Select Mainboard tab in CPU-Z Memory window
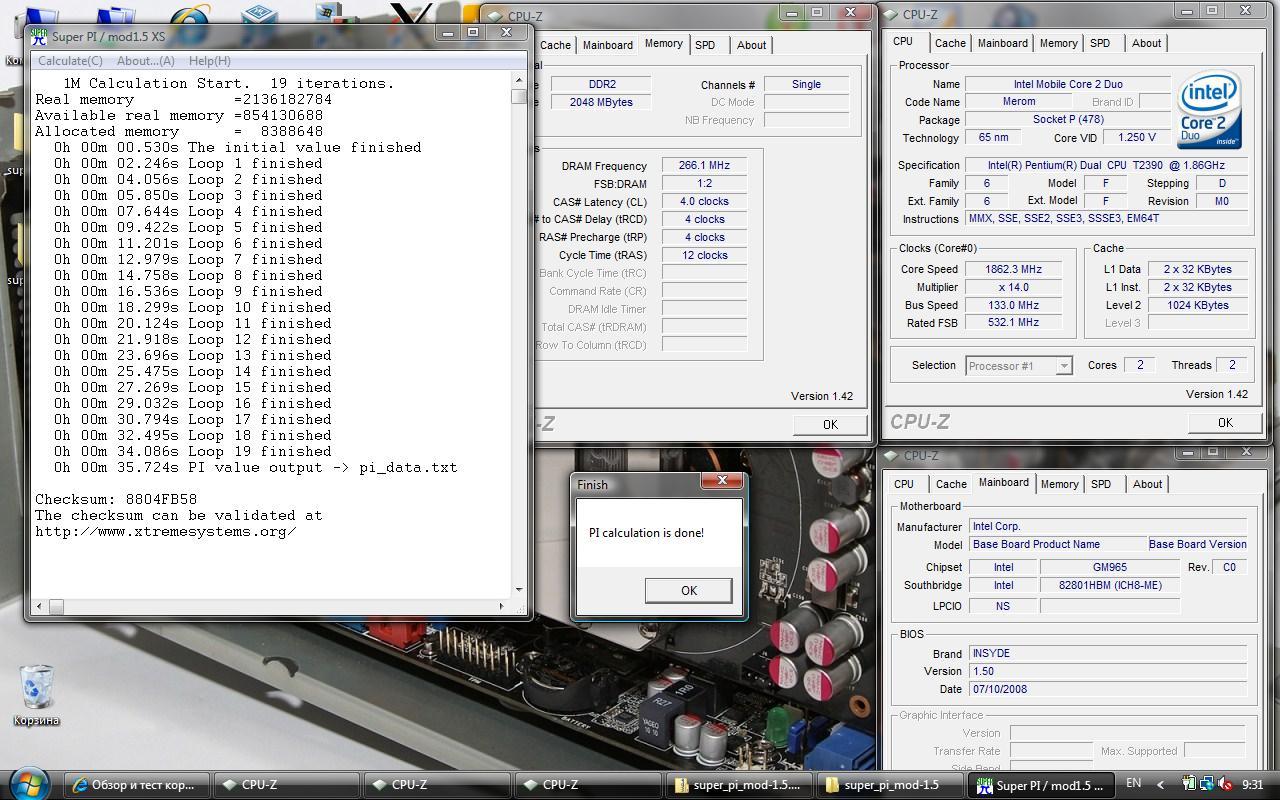The height and width of the screenshot is (800, 1280). tap(607, 45)
